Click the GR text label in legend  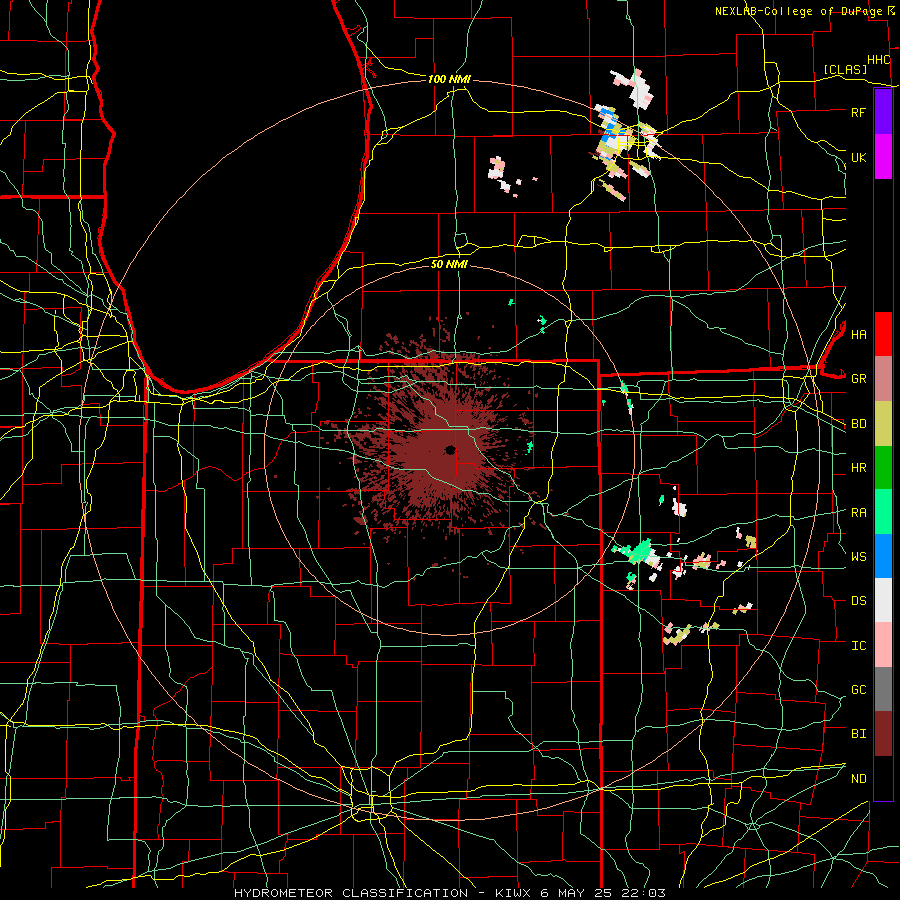(x=858, y=379)
